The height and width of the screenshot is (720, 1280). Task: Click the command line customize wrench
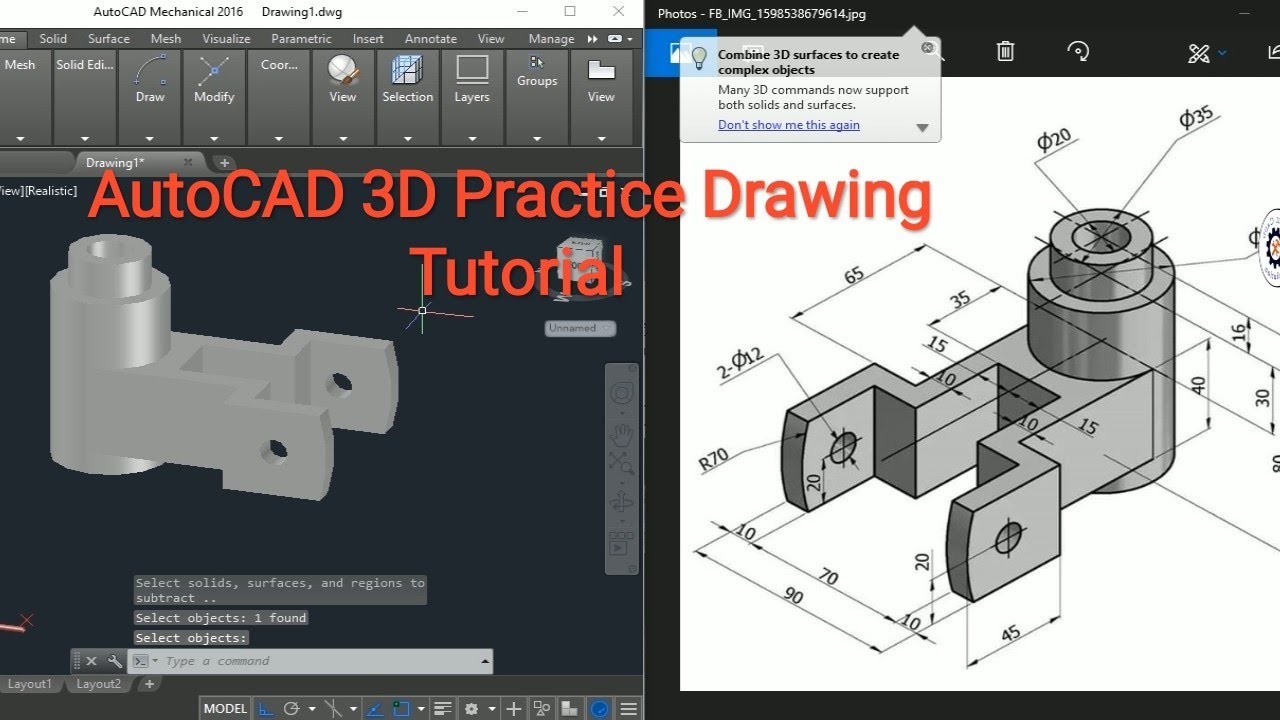(x=115, y=661)
